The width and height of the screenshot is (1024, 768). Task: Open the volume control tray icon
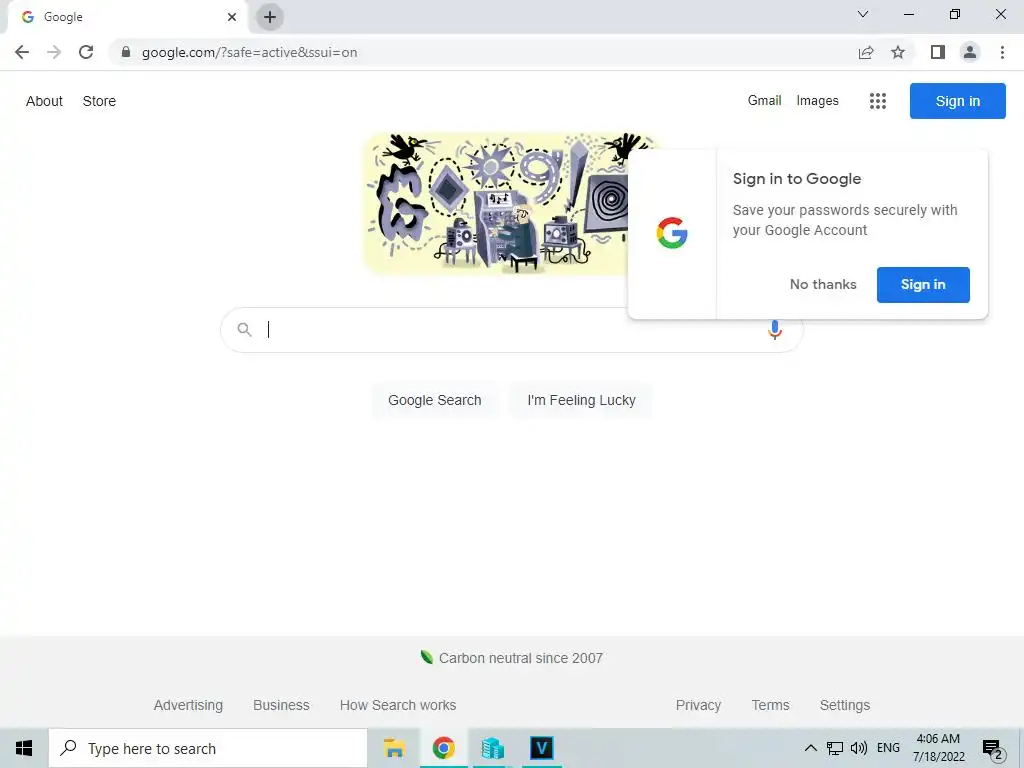coord(859,748)
